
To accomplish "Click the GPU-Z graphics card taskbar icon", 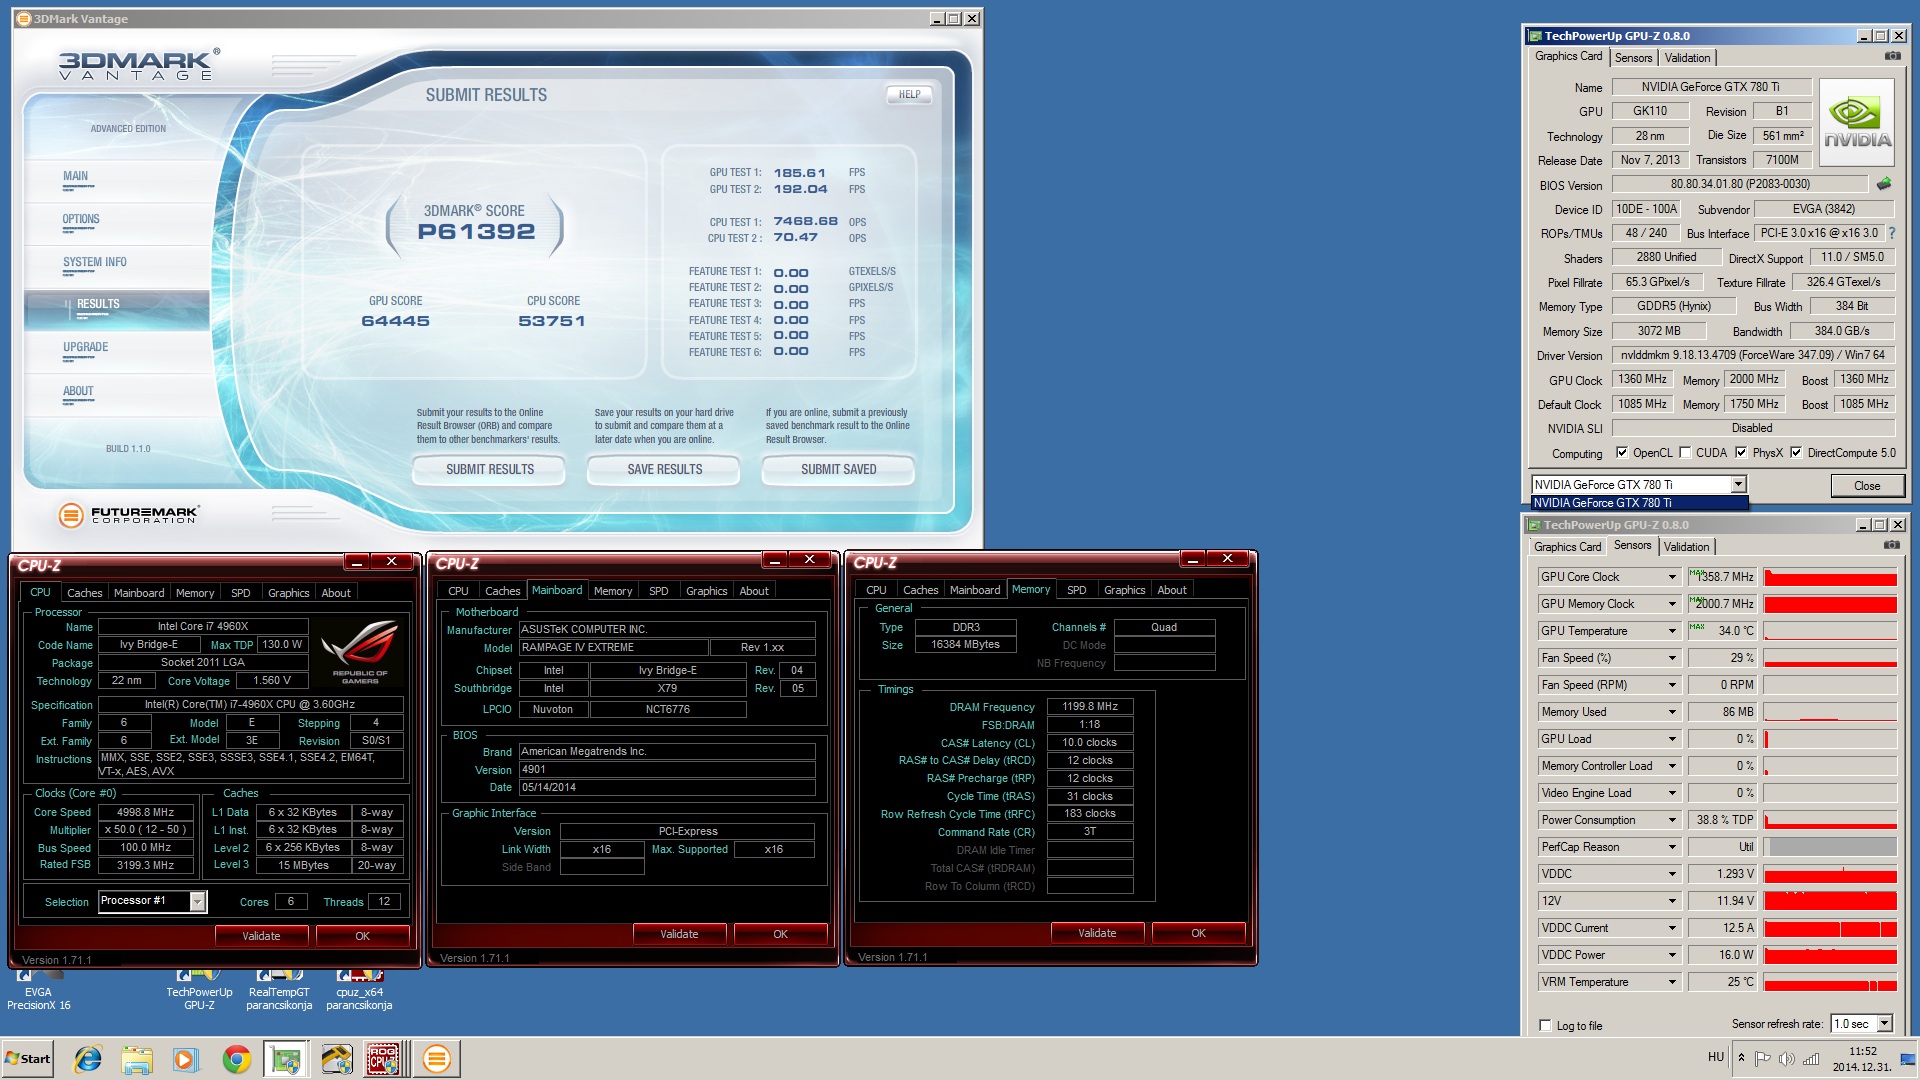I will [286, 1059].
